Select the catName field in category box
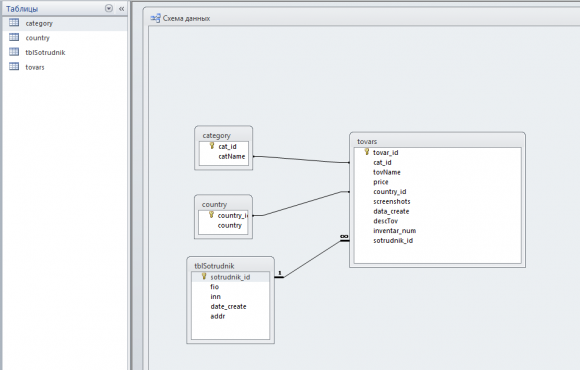The image size is (580, 370). click(x=232, y=157)
